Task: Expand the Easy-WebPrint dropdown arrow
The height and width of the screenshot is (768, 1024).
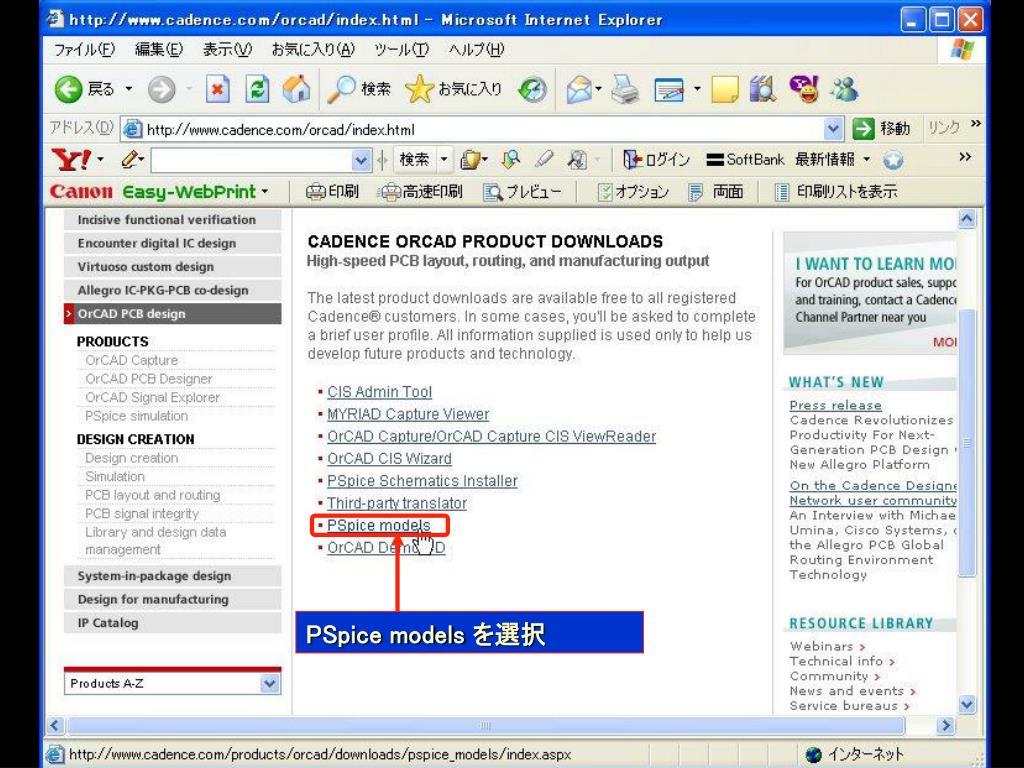Action: coord(265,192)
